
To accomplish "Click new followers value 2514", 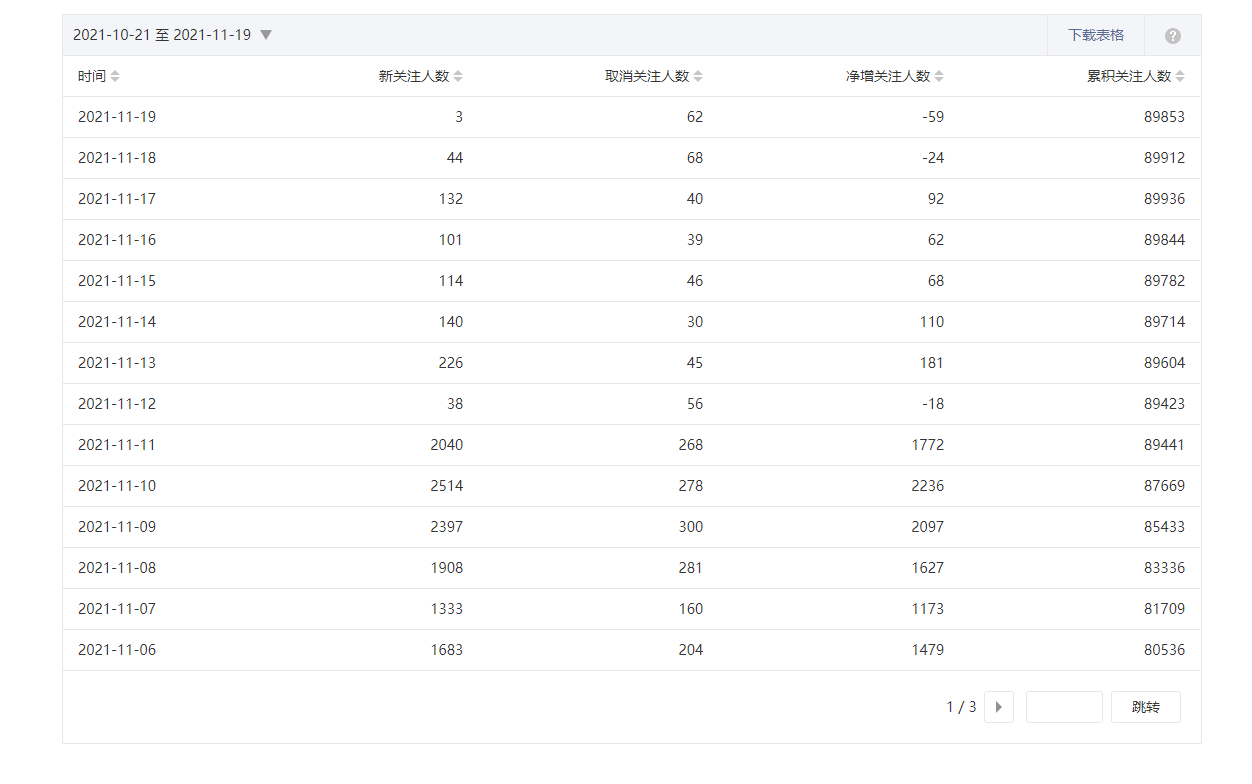I will [x=446, y=486].
